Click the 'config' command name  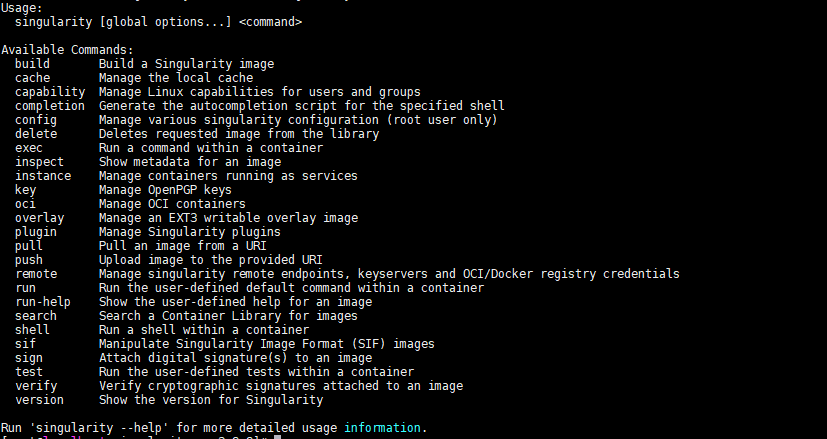point(36,120)
